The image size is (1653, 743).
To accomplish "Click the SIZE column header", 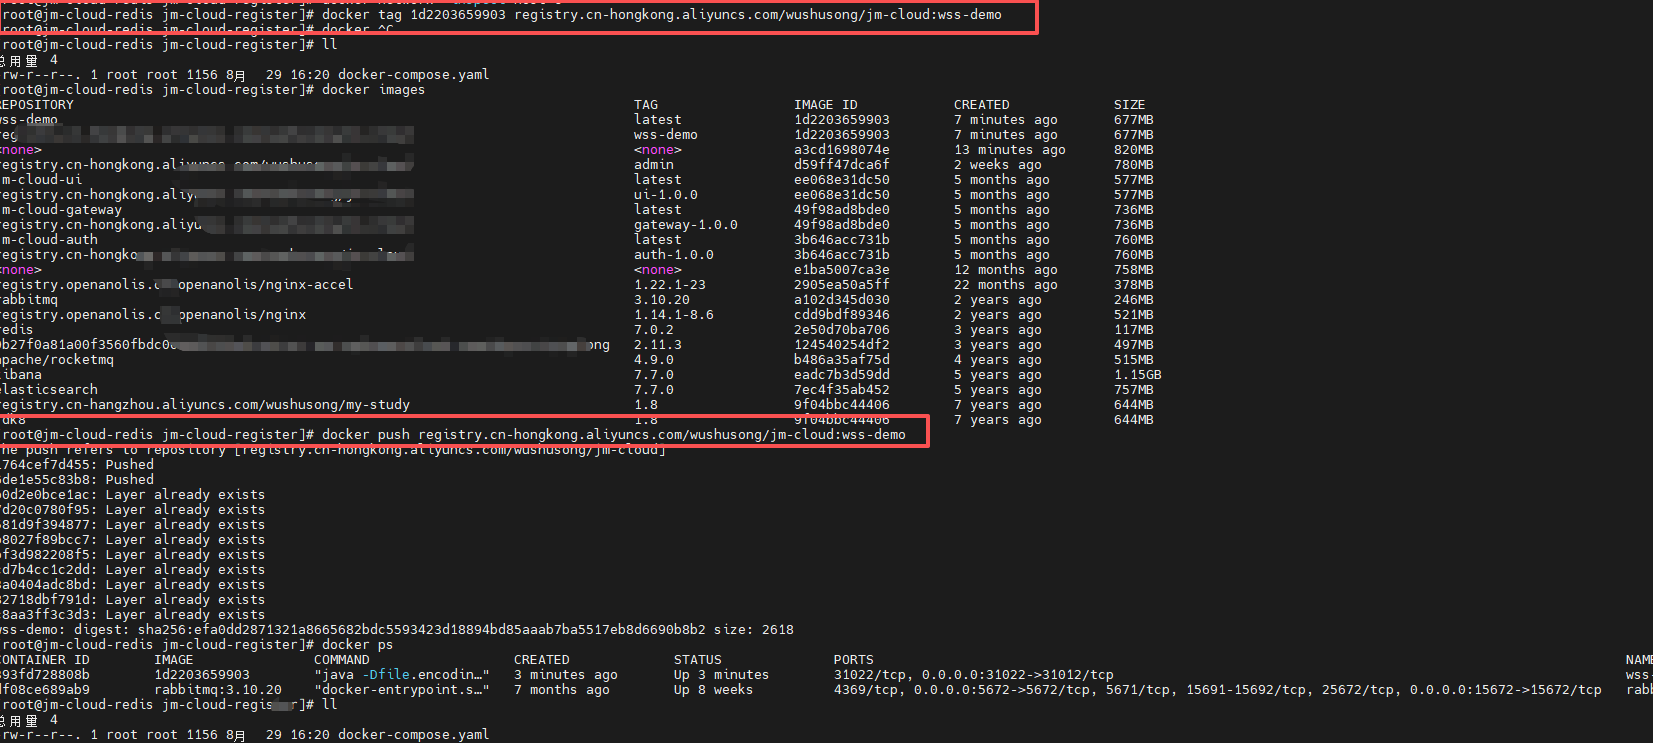I will [x=1129, y=105].
